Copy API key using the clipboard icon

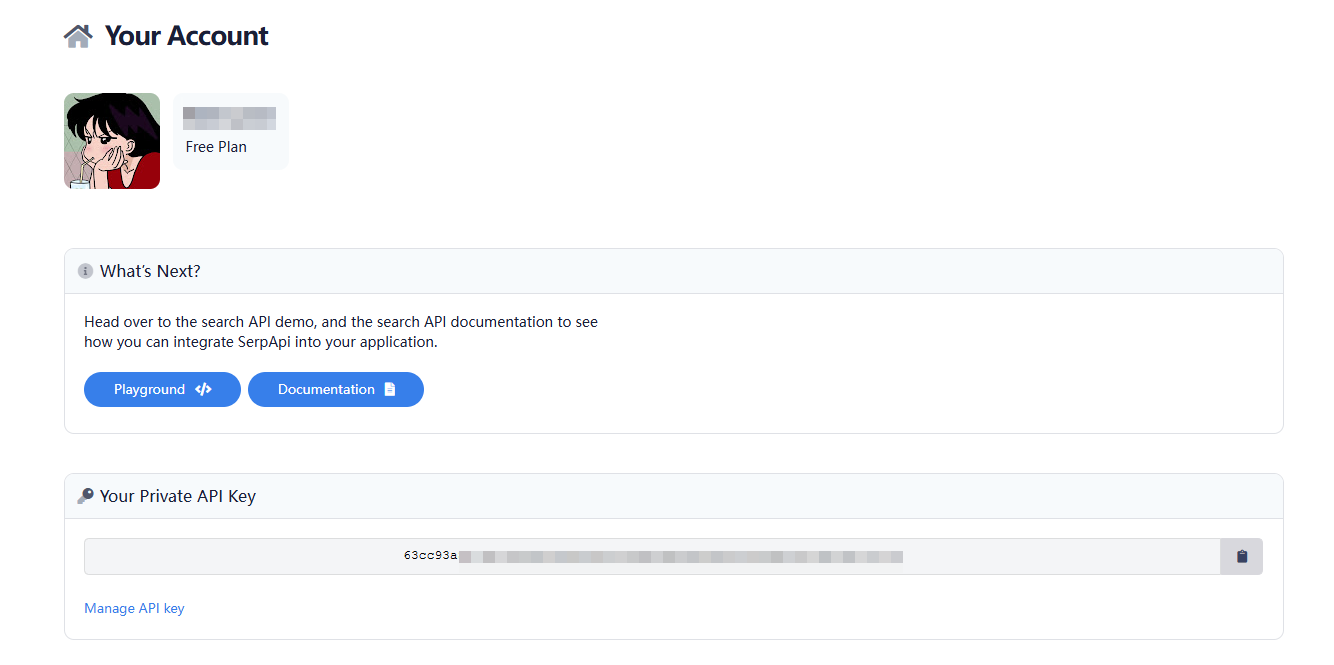[x=1241, y=557]
